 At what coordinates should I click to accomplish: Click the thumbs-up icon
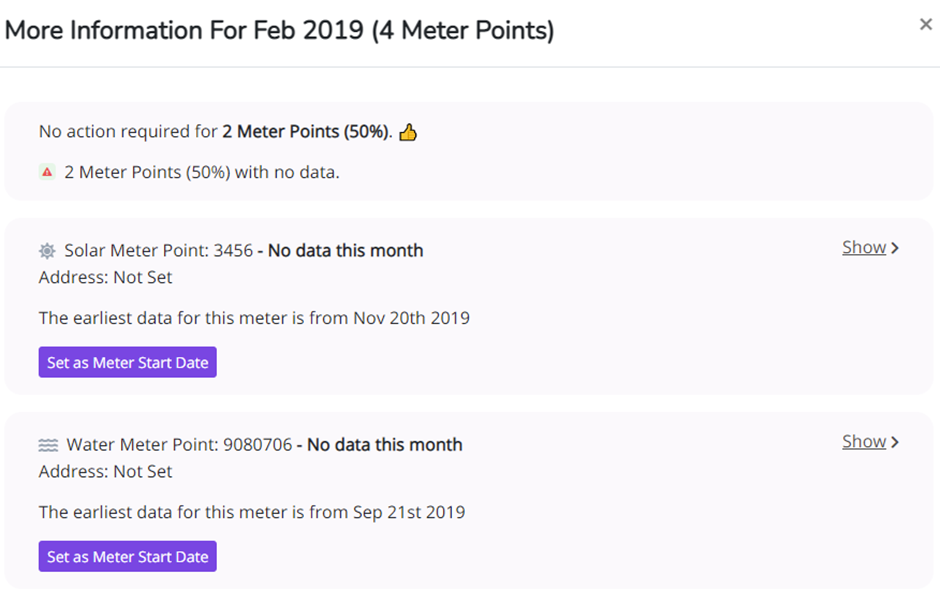[408, 132]
